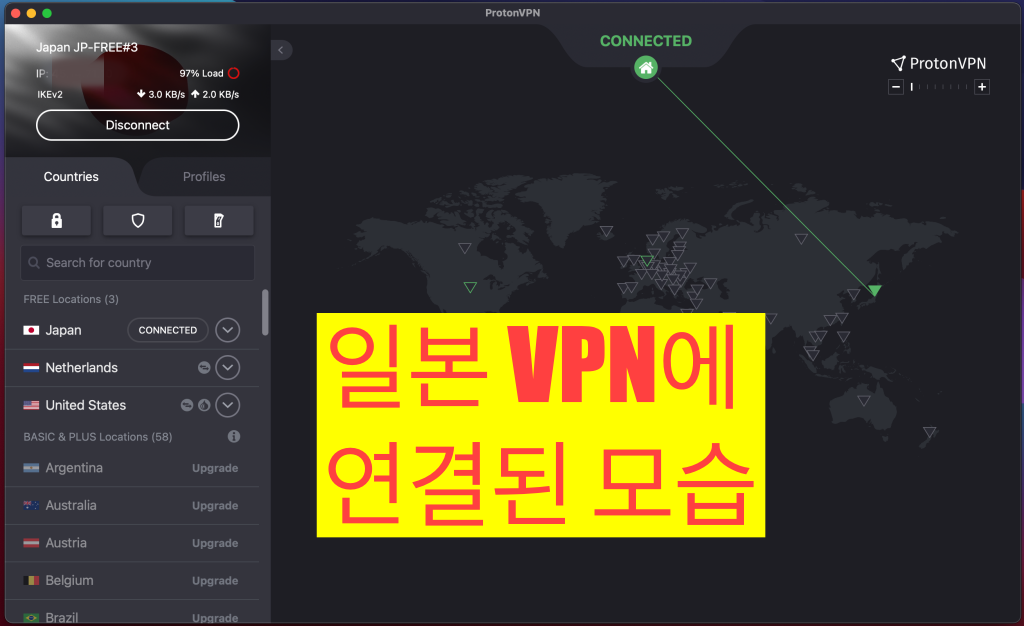Click the Canada map marker
The image size is (1024, 626).
[464, 248]
